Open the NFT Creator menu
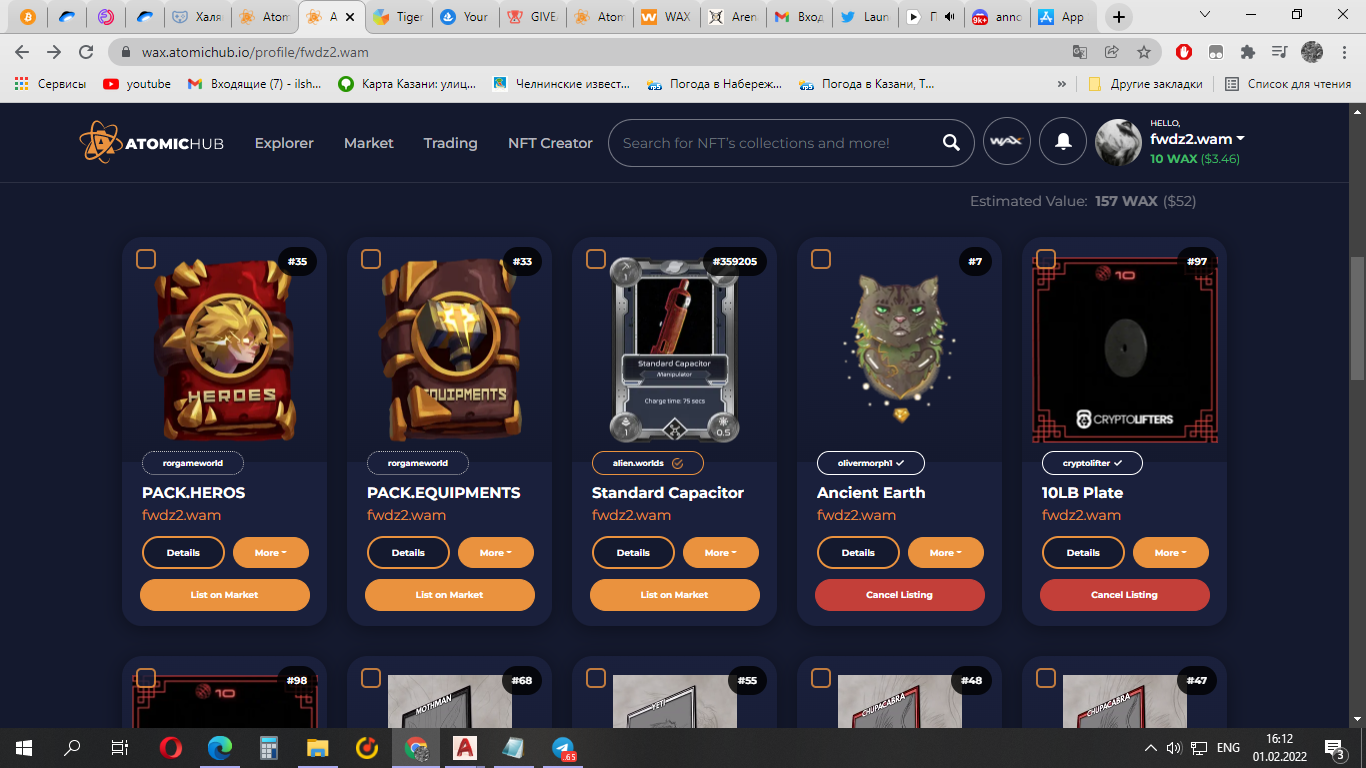 pos(550,143)
